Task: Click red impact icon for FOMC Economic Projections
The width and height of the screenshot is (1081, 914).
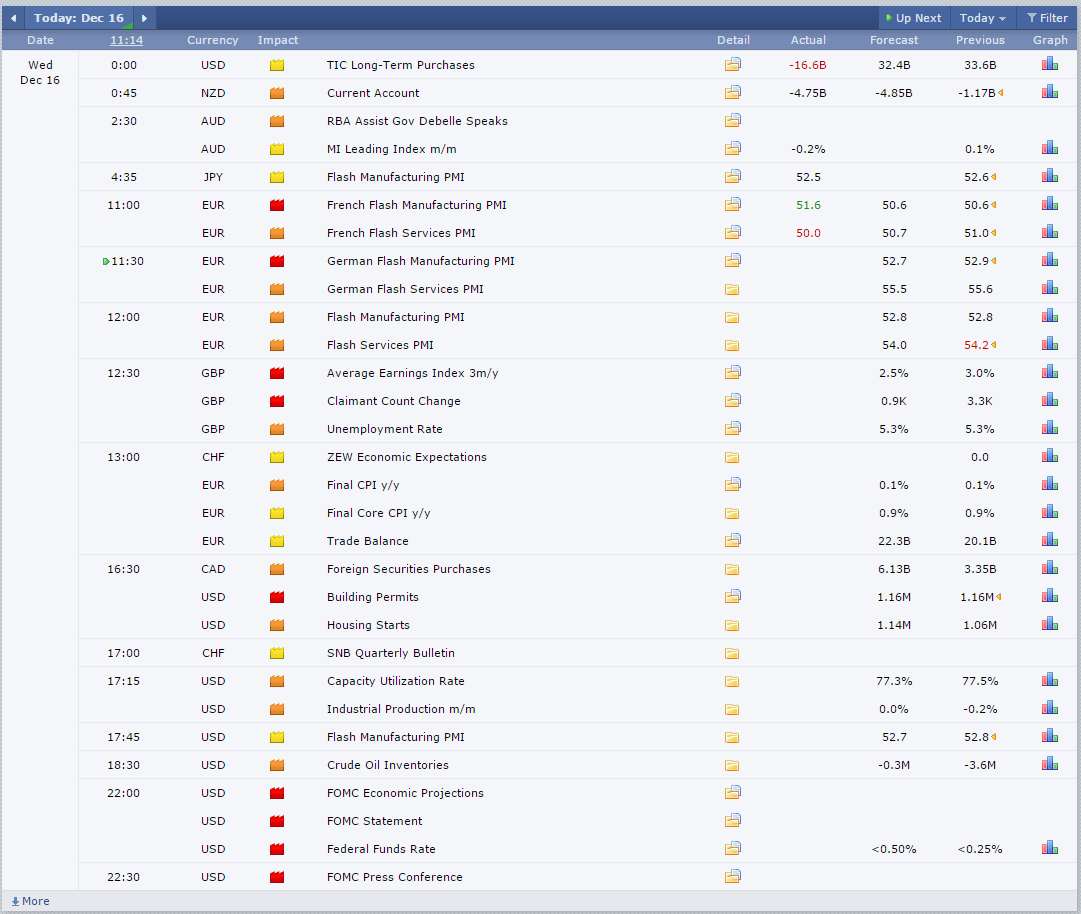Action: [x=277, y=793]
